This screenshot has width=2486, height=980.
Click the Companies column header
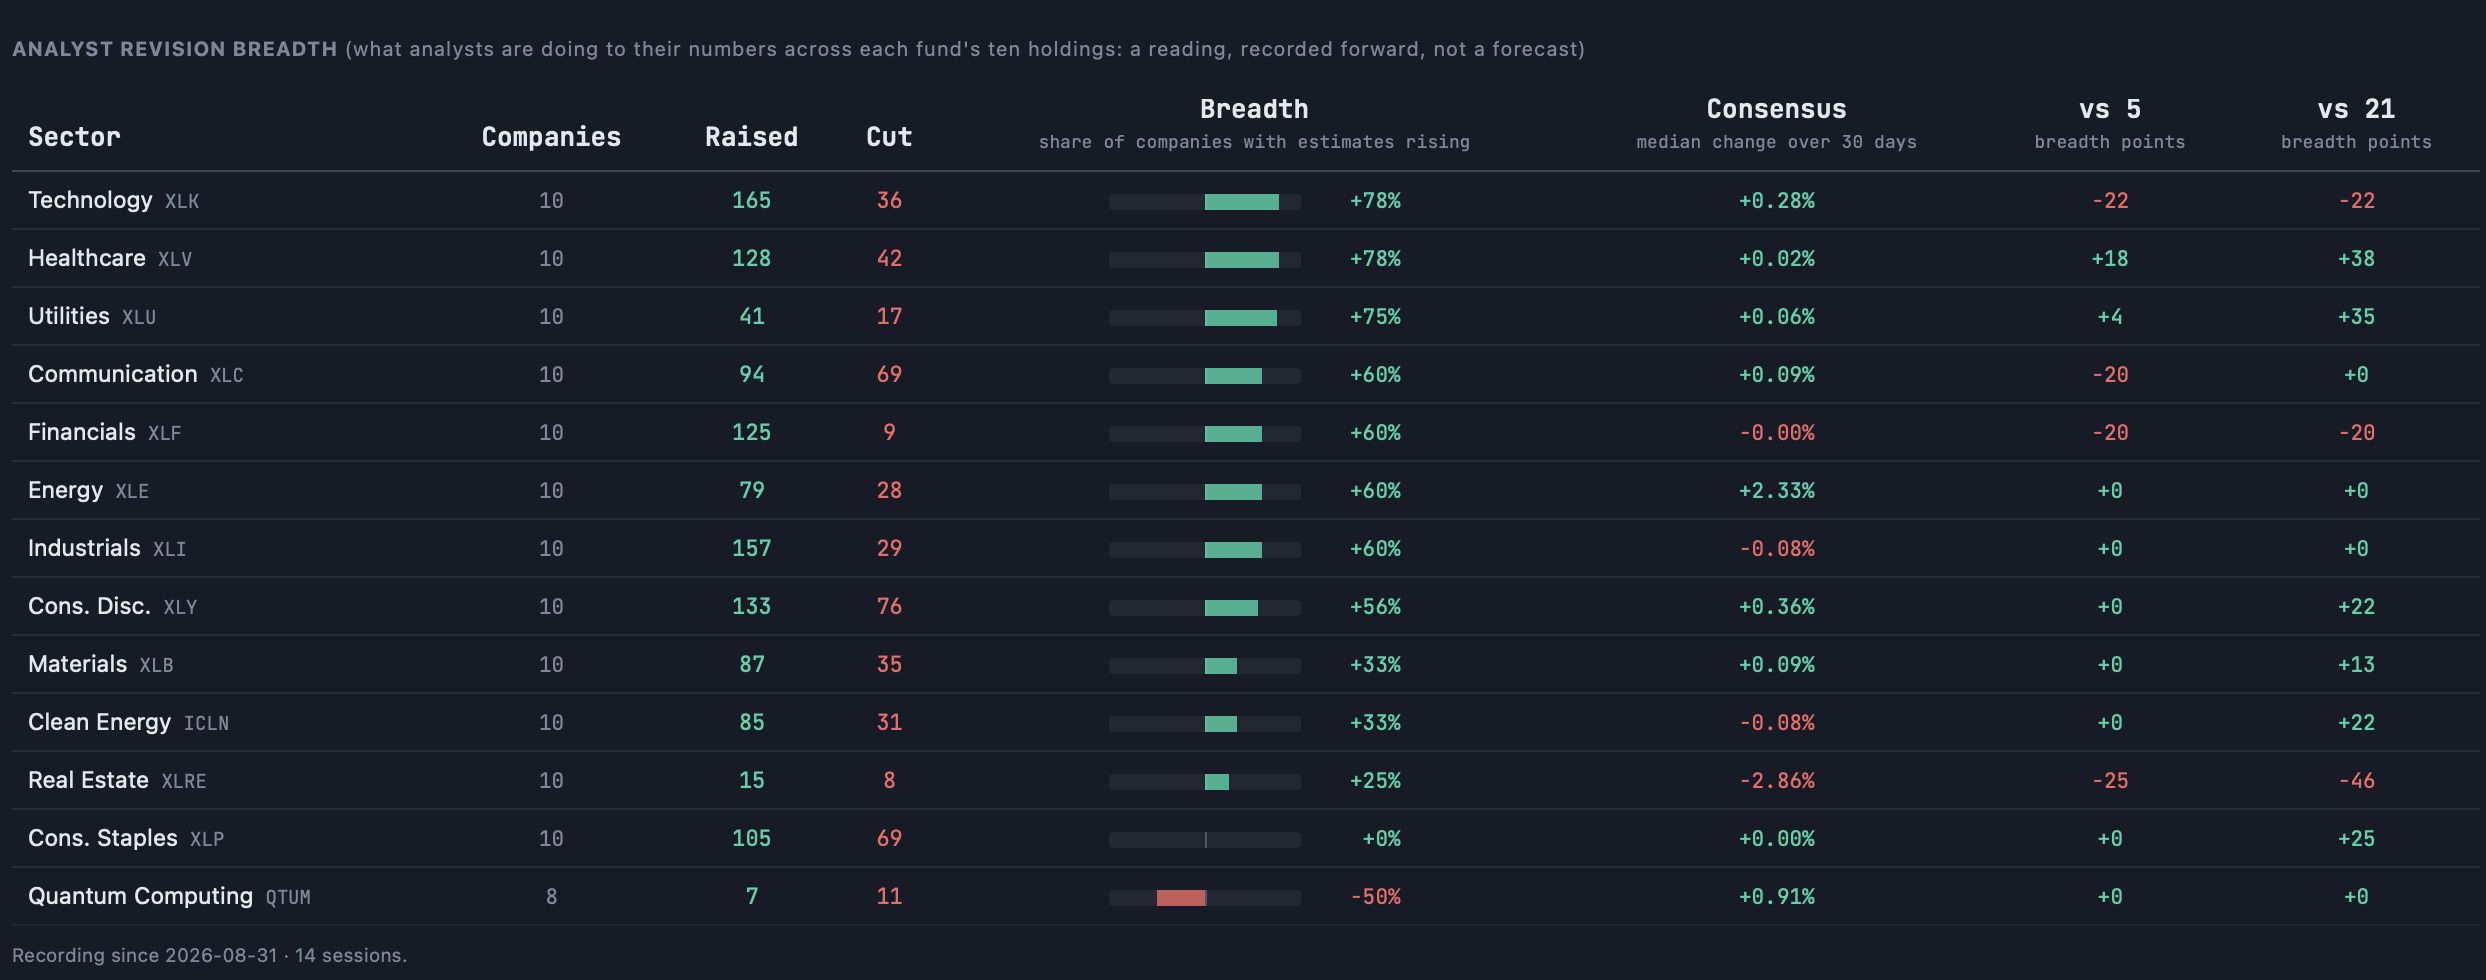(551, 137)
